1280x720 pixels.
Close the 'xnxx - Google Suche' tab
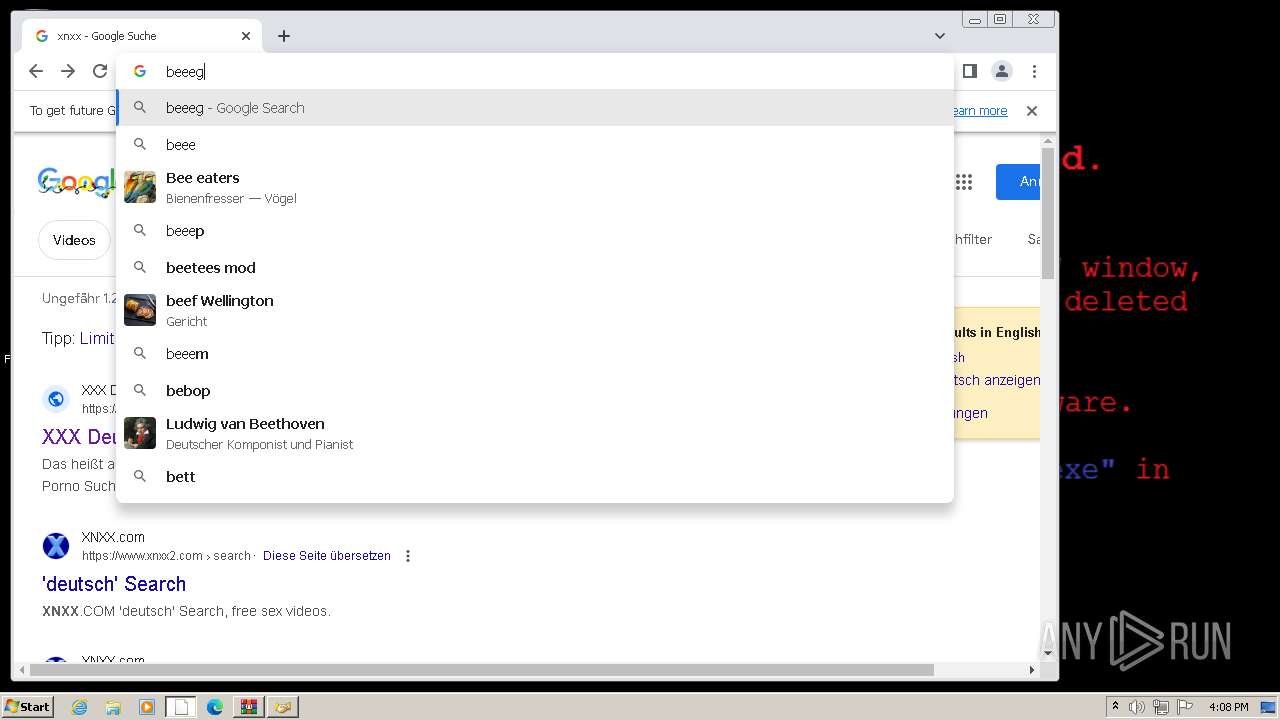click(x=246, y=36)
